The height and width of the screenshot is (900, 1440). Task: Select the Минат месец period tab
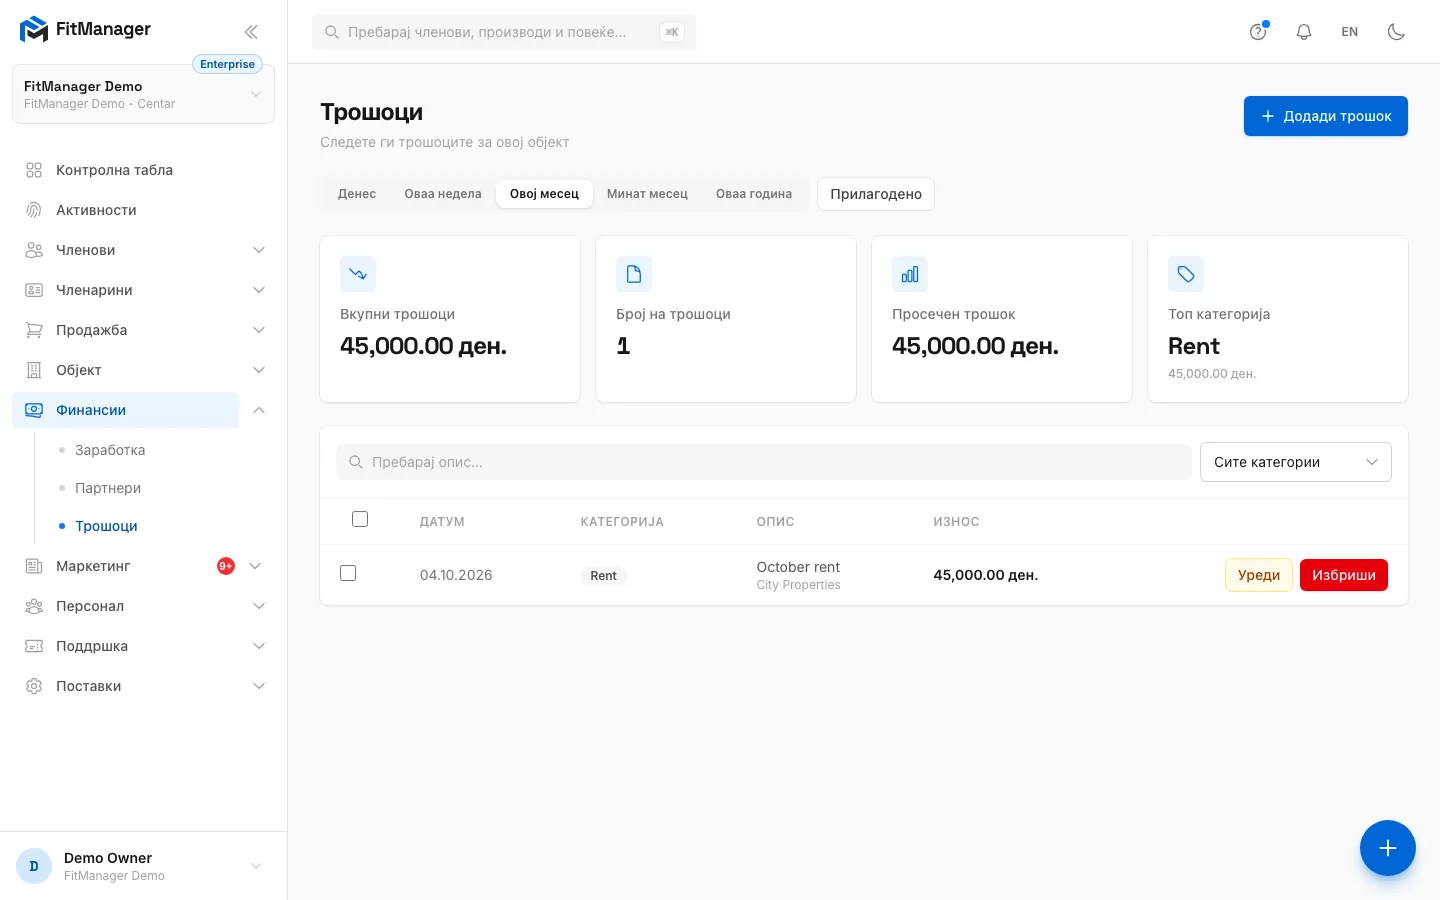[647, 194]
